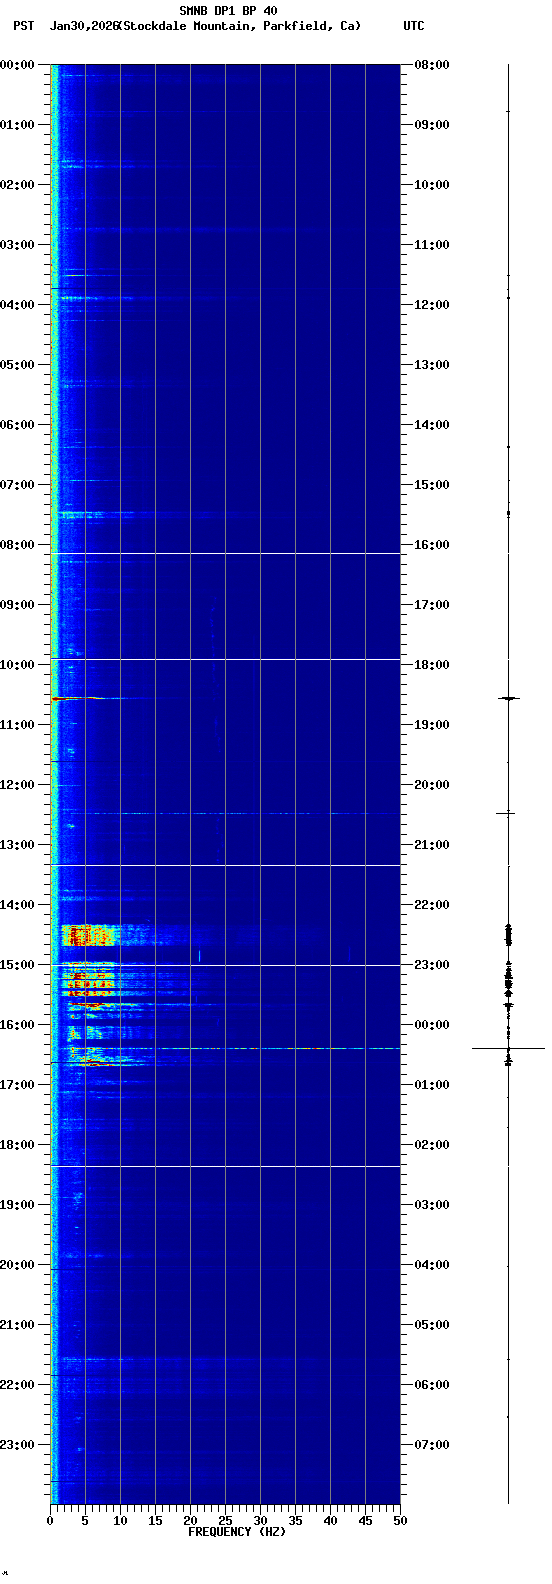This screenshot has height=1584, width=552.
Task: Click the PST time label '12:00'
Action: pos(17,785)
